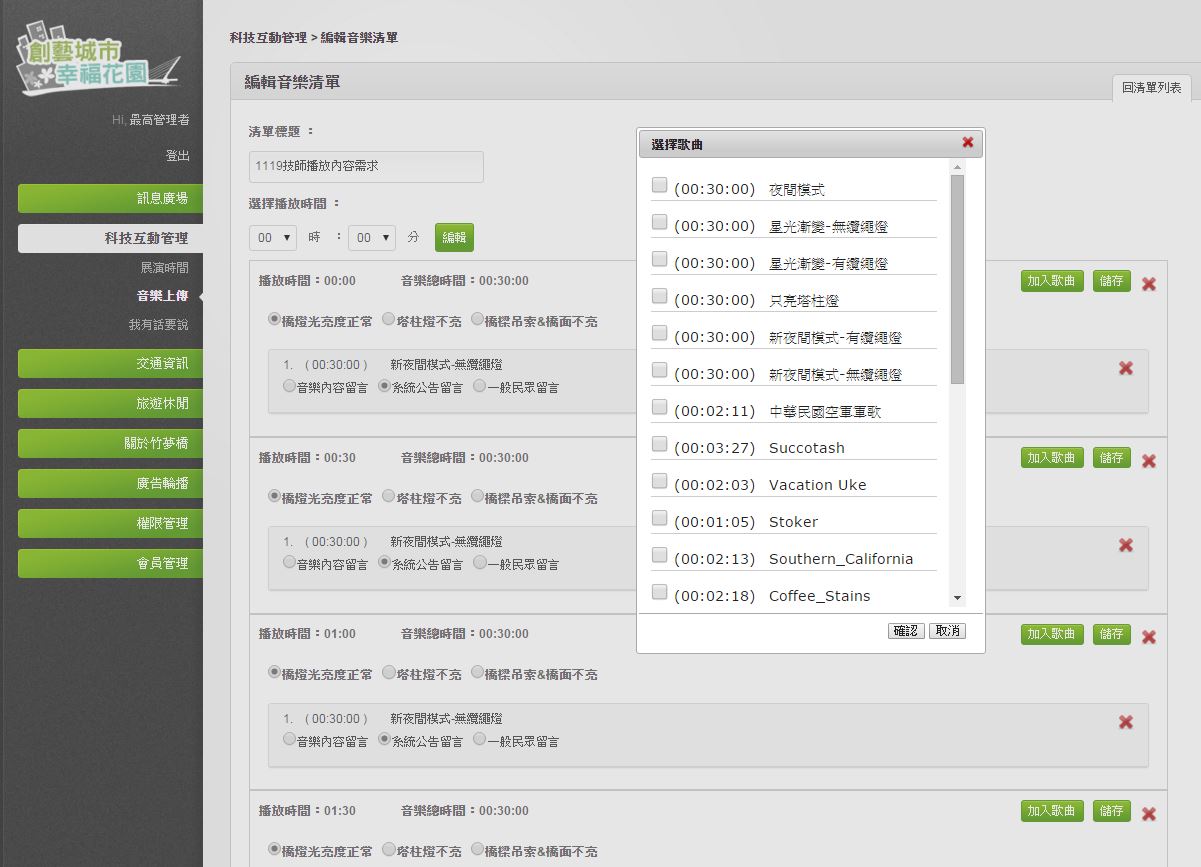Check the Stoker song checkbox
This screenshot has width=1201, height=867.
point(659,518)
